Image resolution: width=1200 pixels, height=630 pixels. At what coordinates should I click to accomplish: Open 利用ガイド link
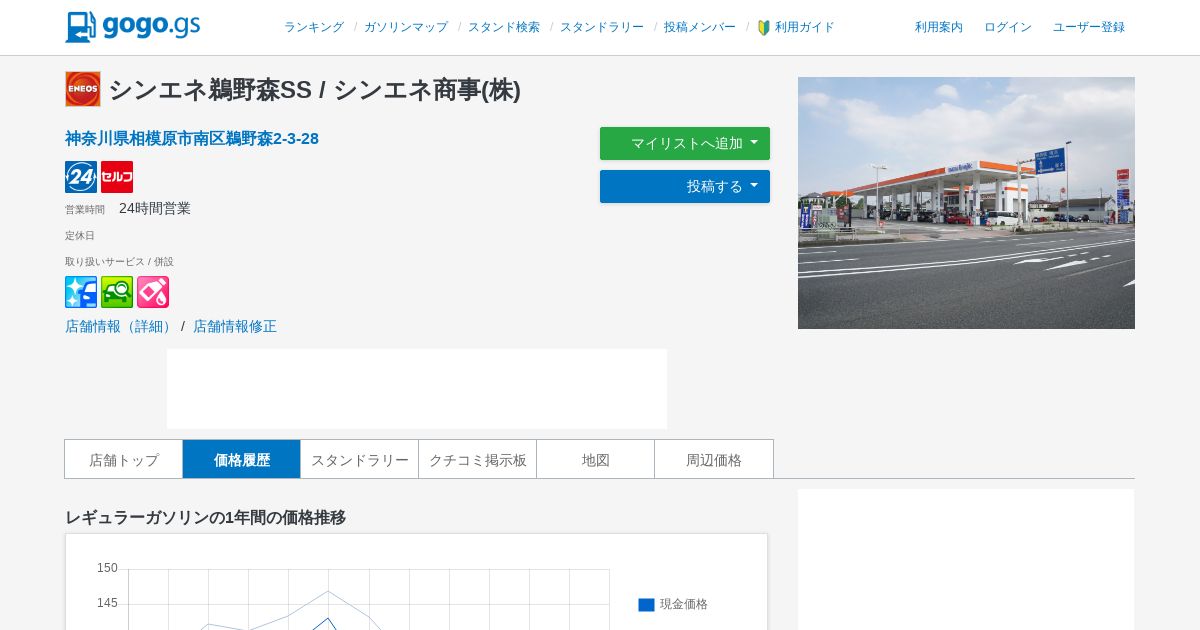point(805,27)
